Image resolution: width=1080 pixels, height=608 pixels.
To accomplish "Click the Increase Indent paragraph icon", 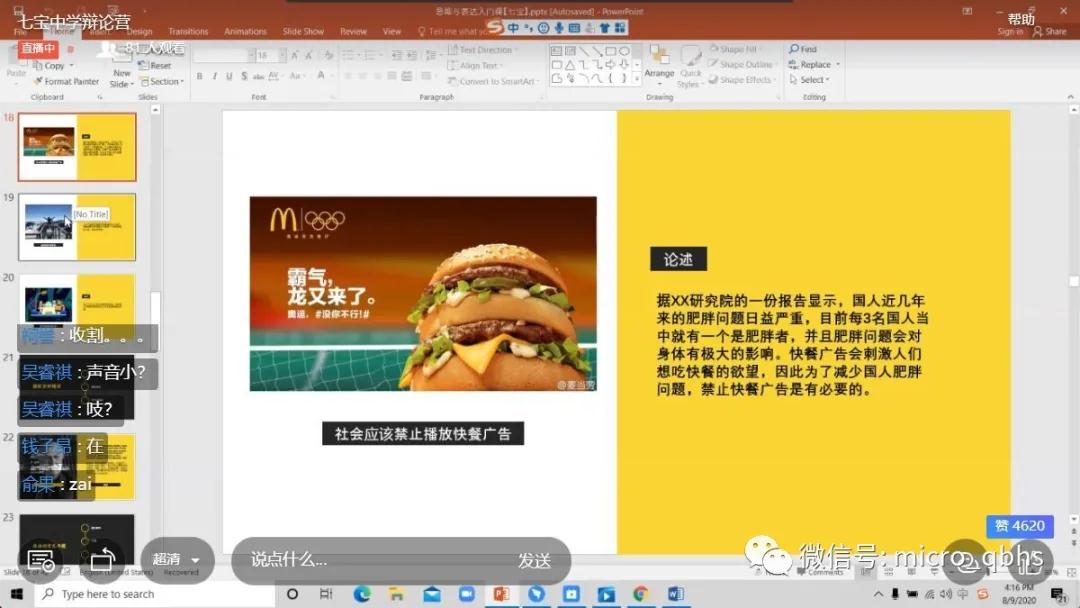I will point(411,55).
